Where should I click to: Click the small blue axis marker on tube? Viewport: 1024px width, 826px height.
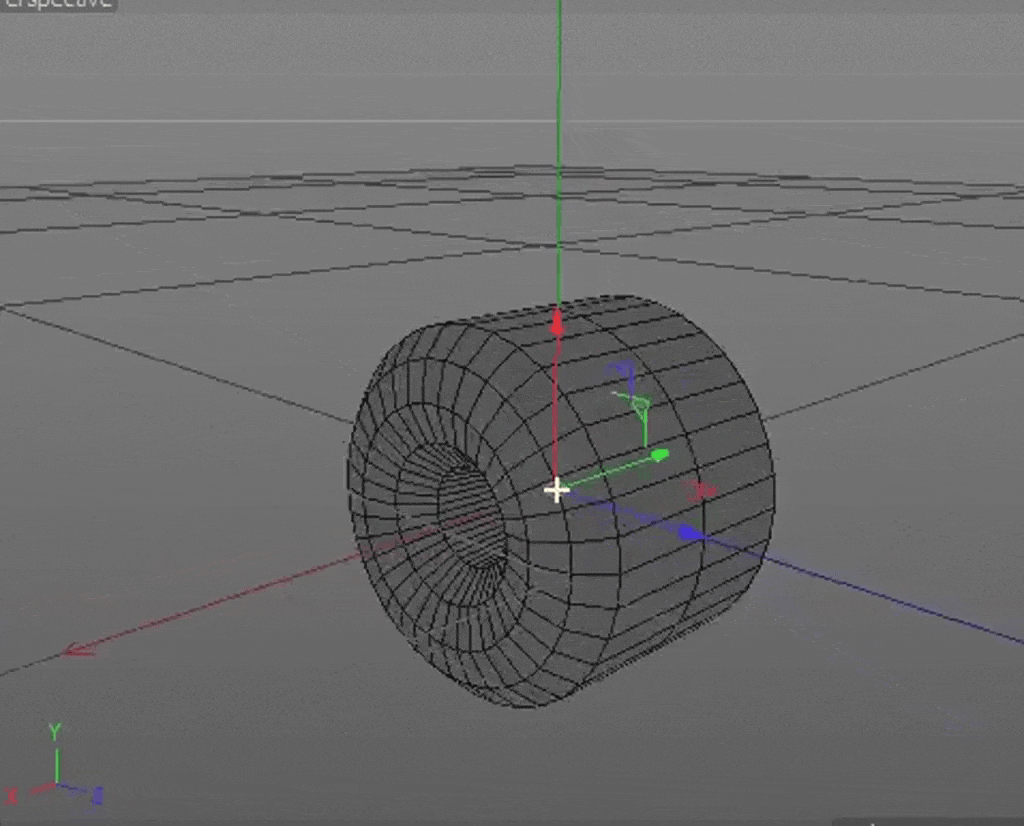[624, 372]
